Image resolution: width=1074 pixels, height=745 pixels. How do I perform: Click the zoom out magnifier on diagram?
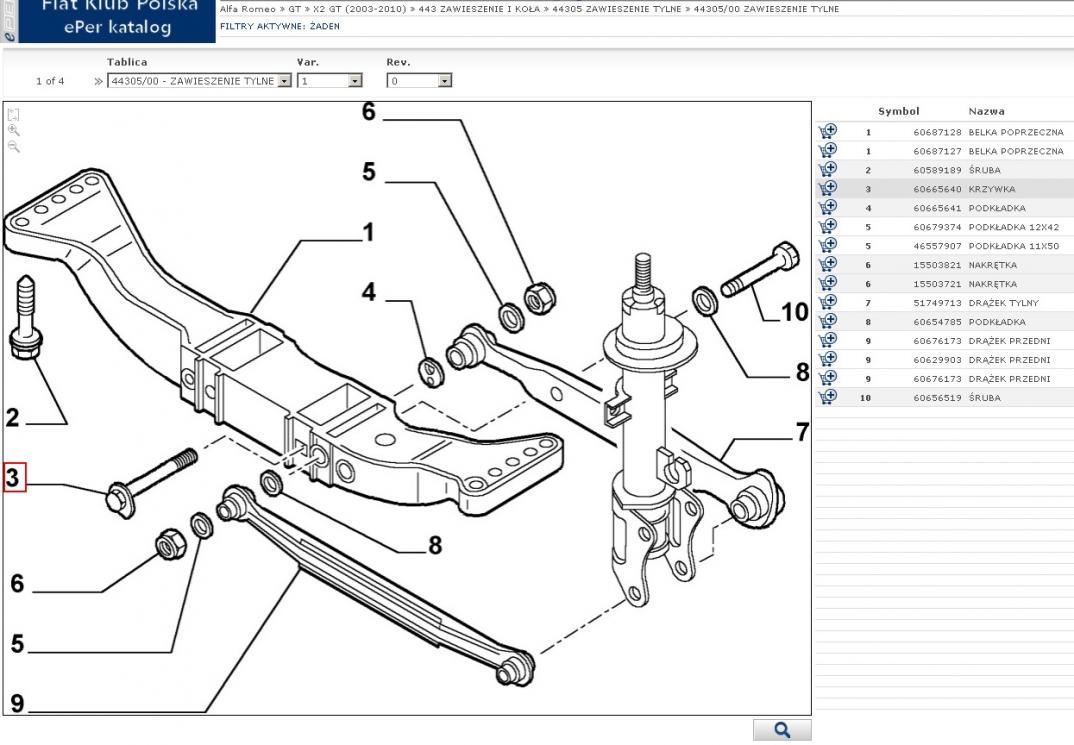[13, 146]
